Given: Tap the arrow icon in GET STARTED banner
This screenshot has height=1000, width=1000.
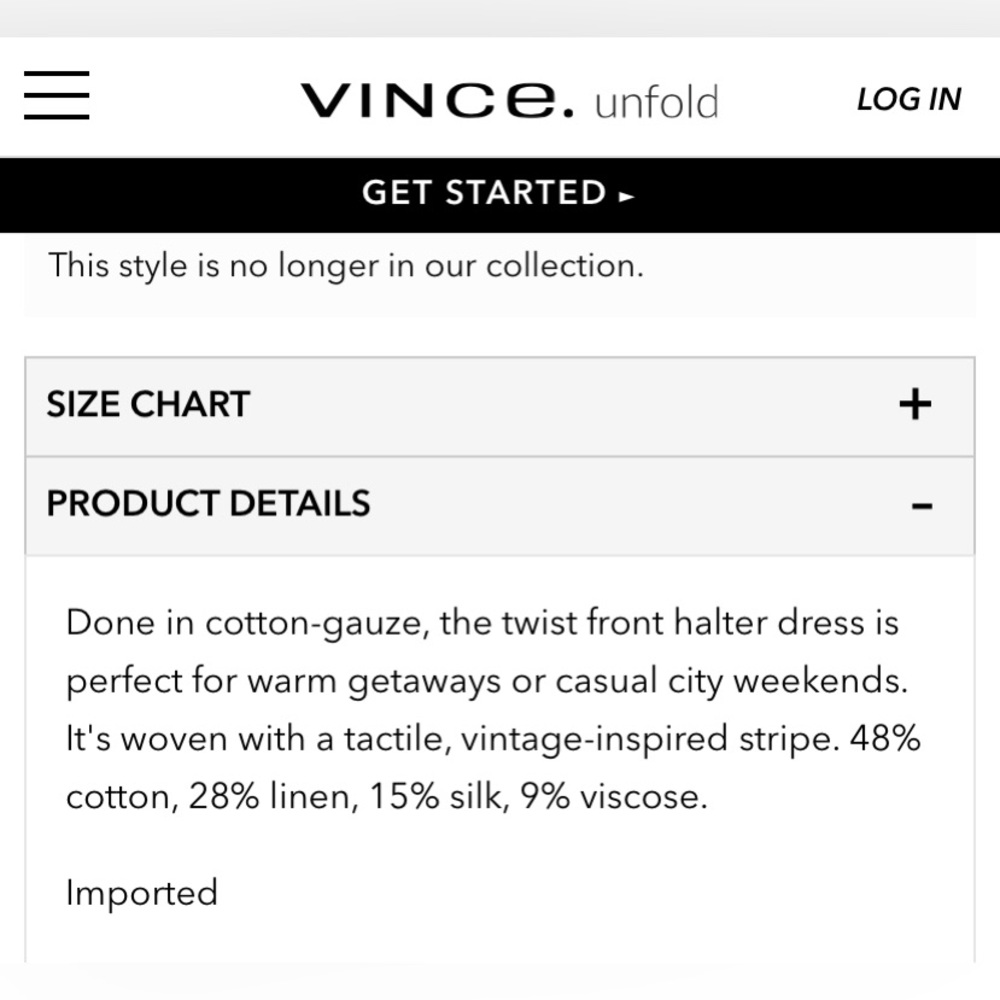Looking at the screenshot, I should click(629, 196).
